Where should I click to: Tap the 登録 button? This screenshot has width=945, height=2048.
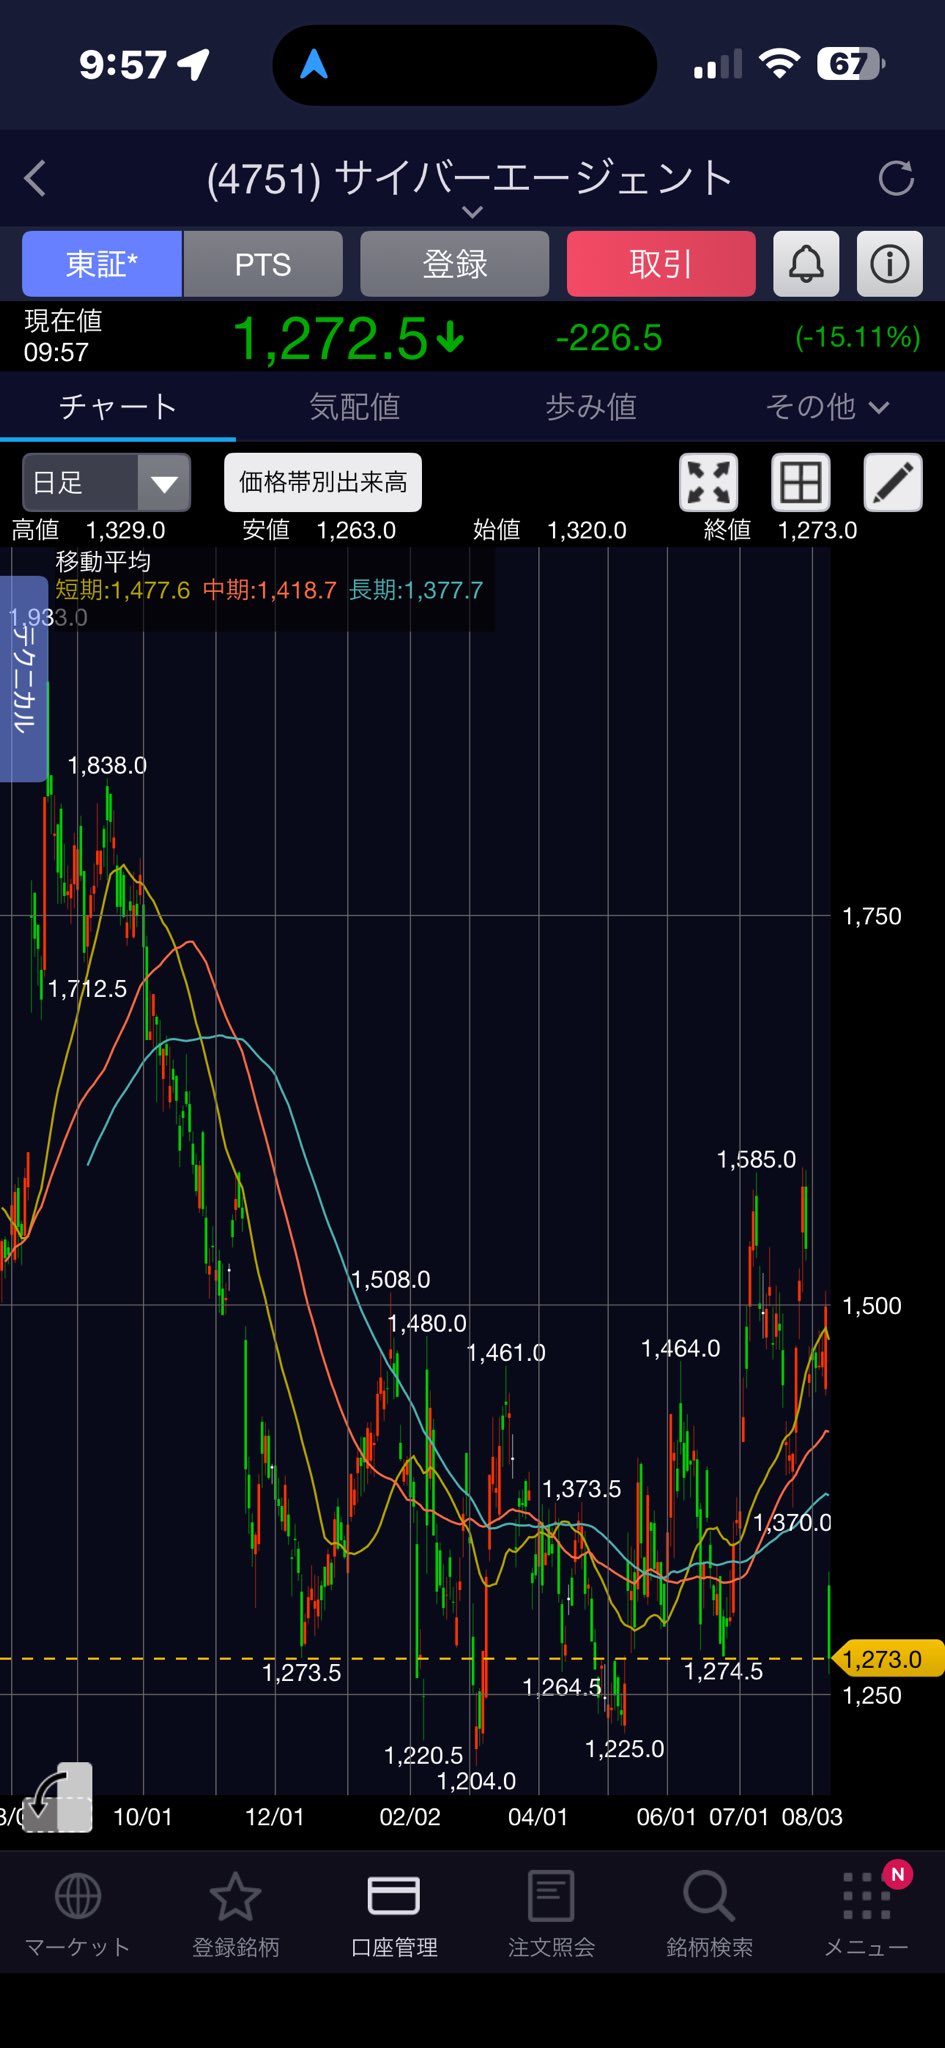point(455,264)
